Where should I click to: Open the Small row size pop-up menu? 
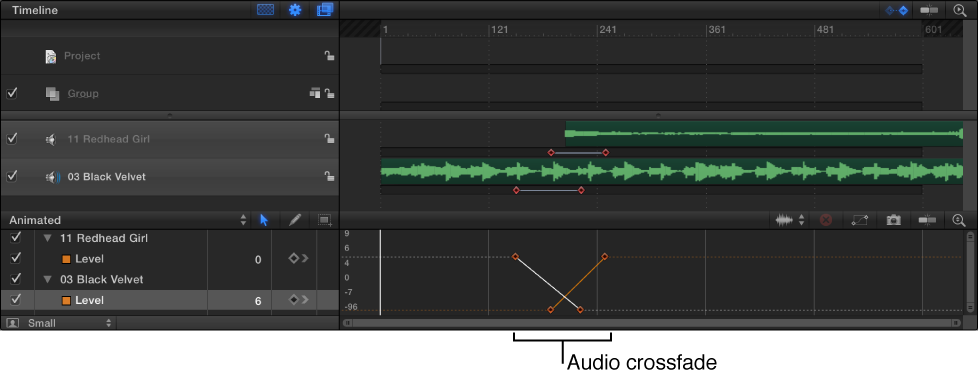(69, 323)
